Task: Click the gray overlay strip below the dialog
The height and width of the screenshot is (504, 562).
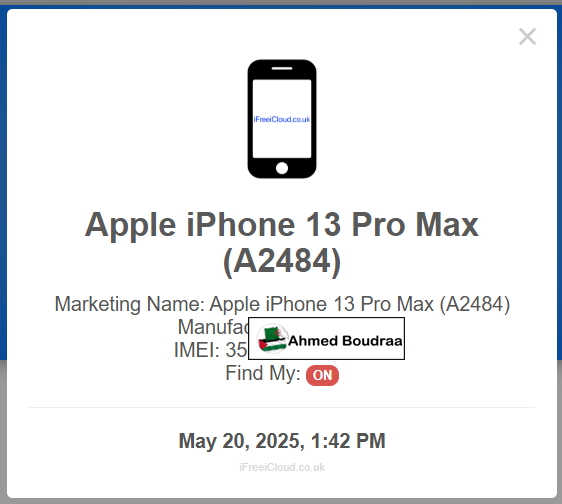Action: point(281,501)
